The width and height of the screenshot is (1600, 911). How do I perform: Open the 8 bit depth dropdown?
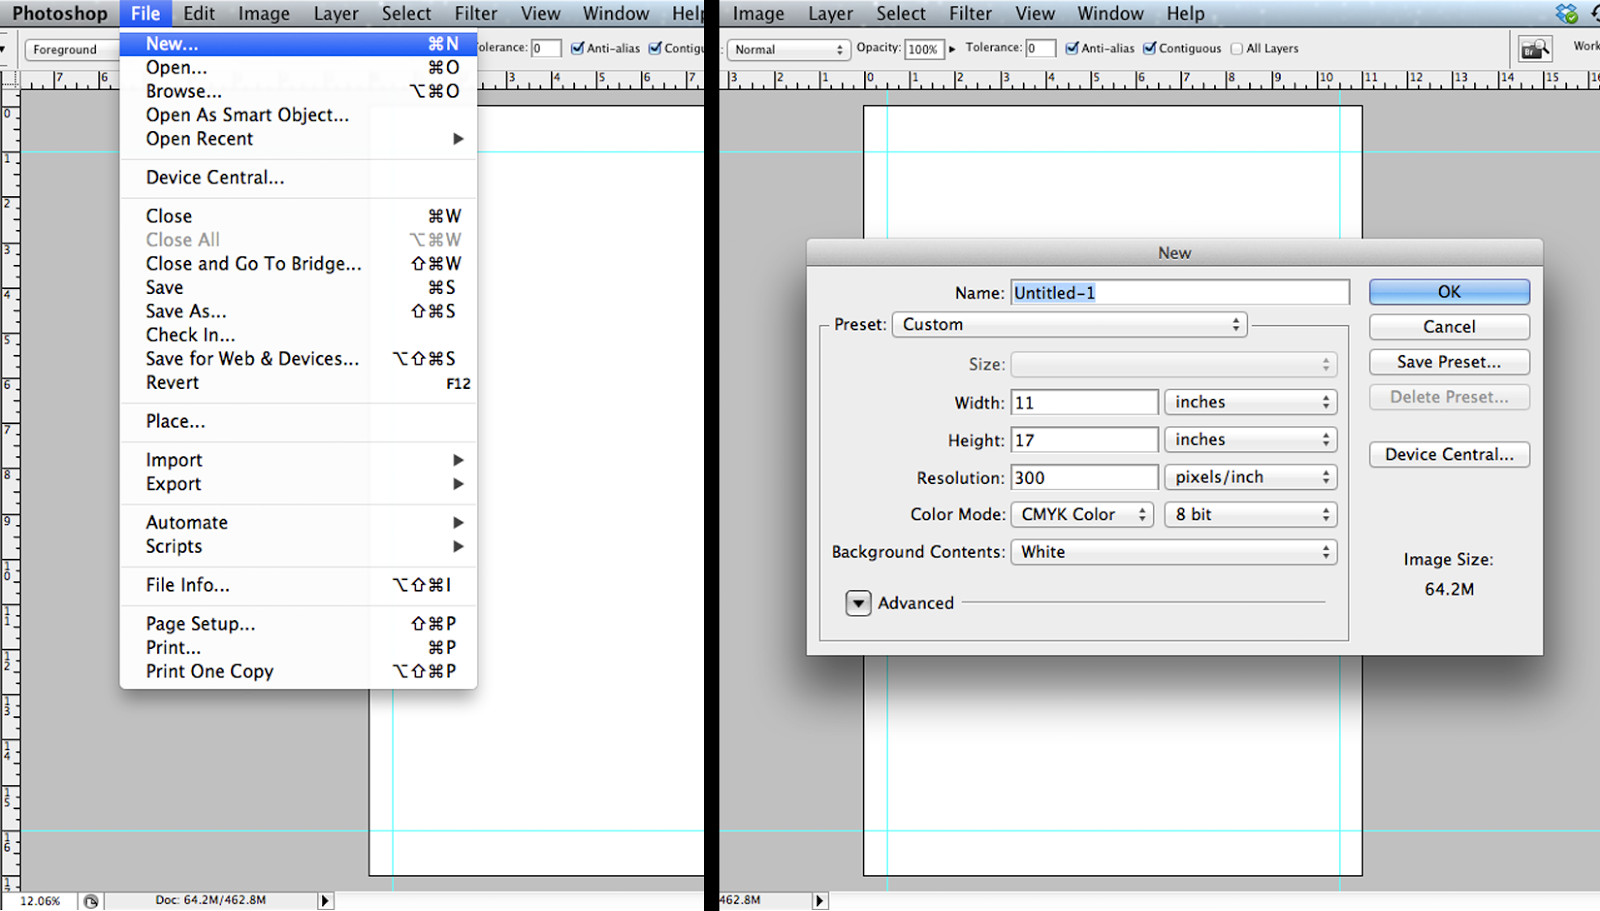click(1250, 514)
